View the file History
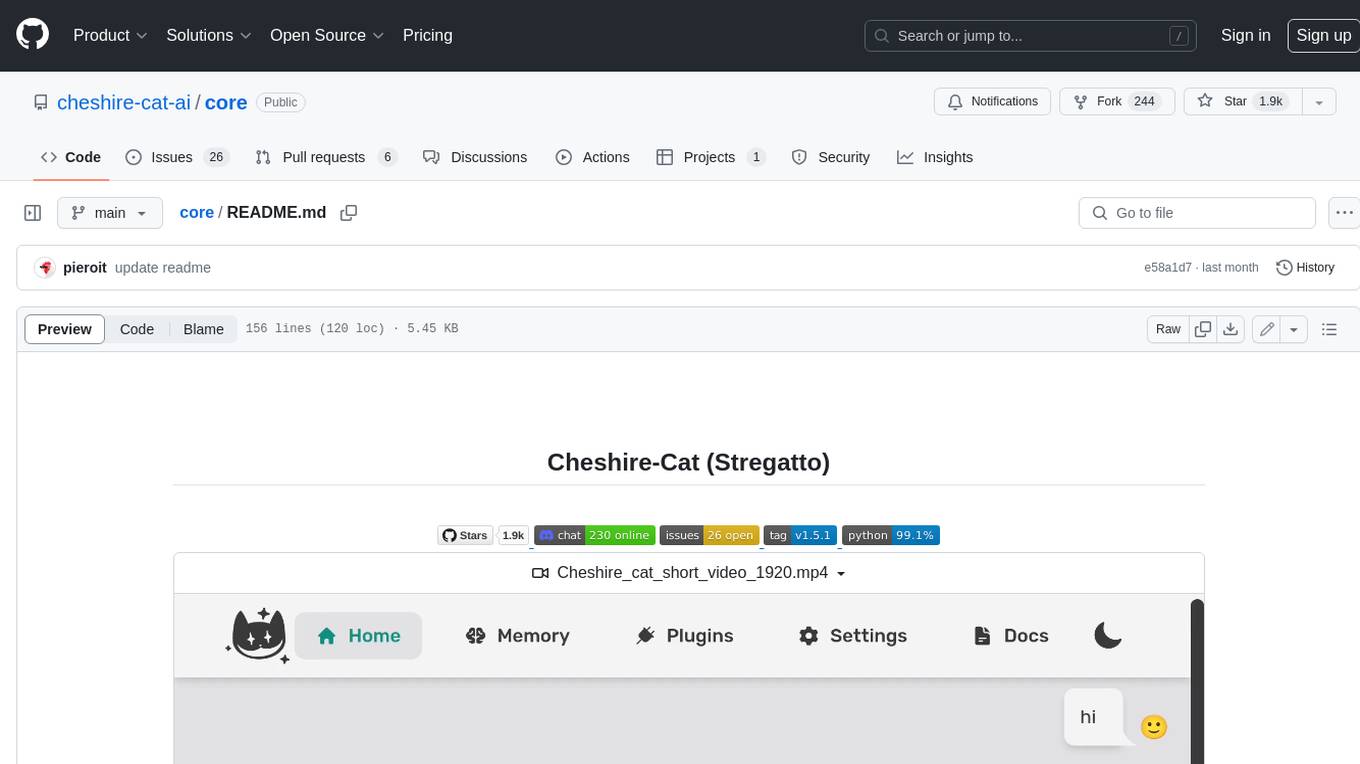 pos(1306,268)
